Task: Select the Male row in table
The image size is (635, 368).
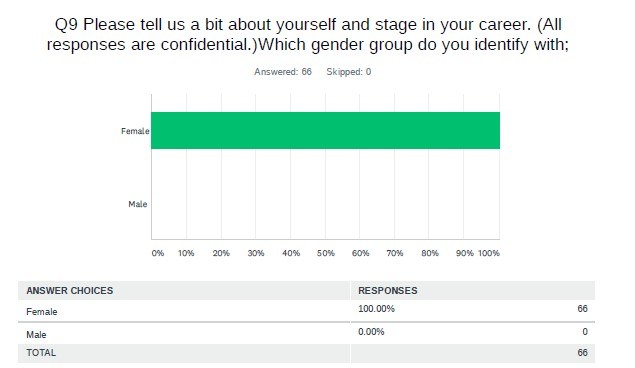Action: [x=307, y=334]
